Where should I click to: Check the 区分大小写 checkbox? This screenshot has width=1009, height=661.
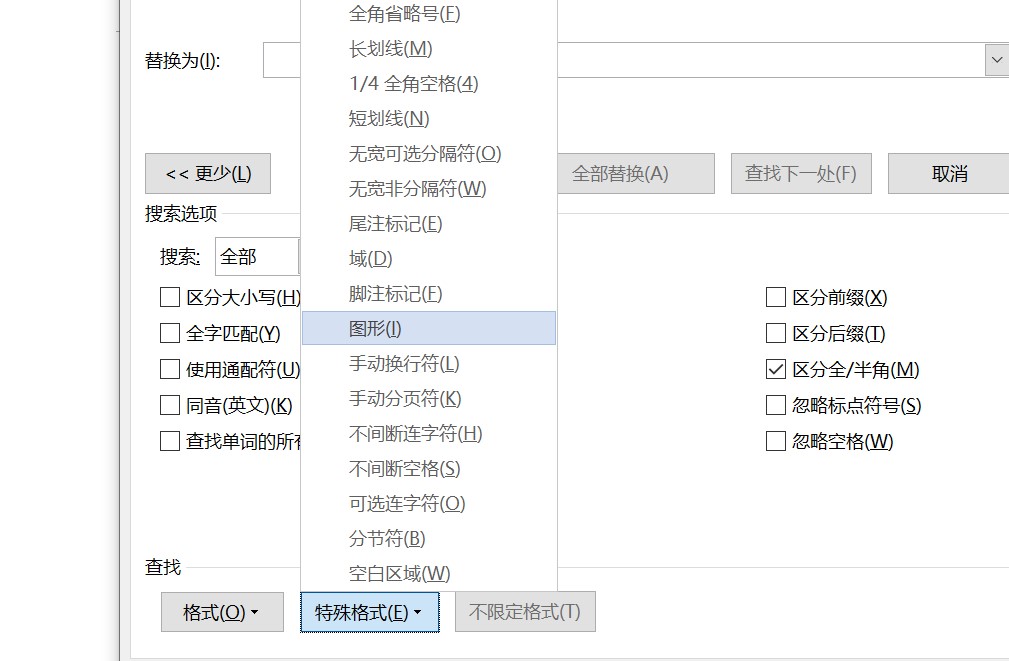[170, 298]
